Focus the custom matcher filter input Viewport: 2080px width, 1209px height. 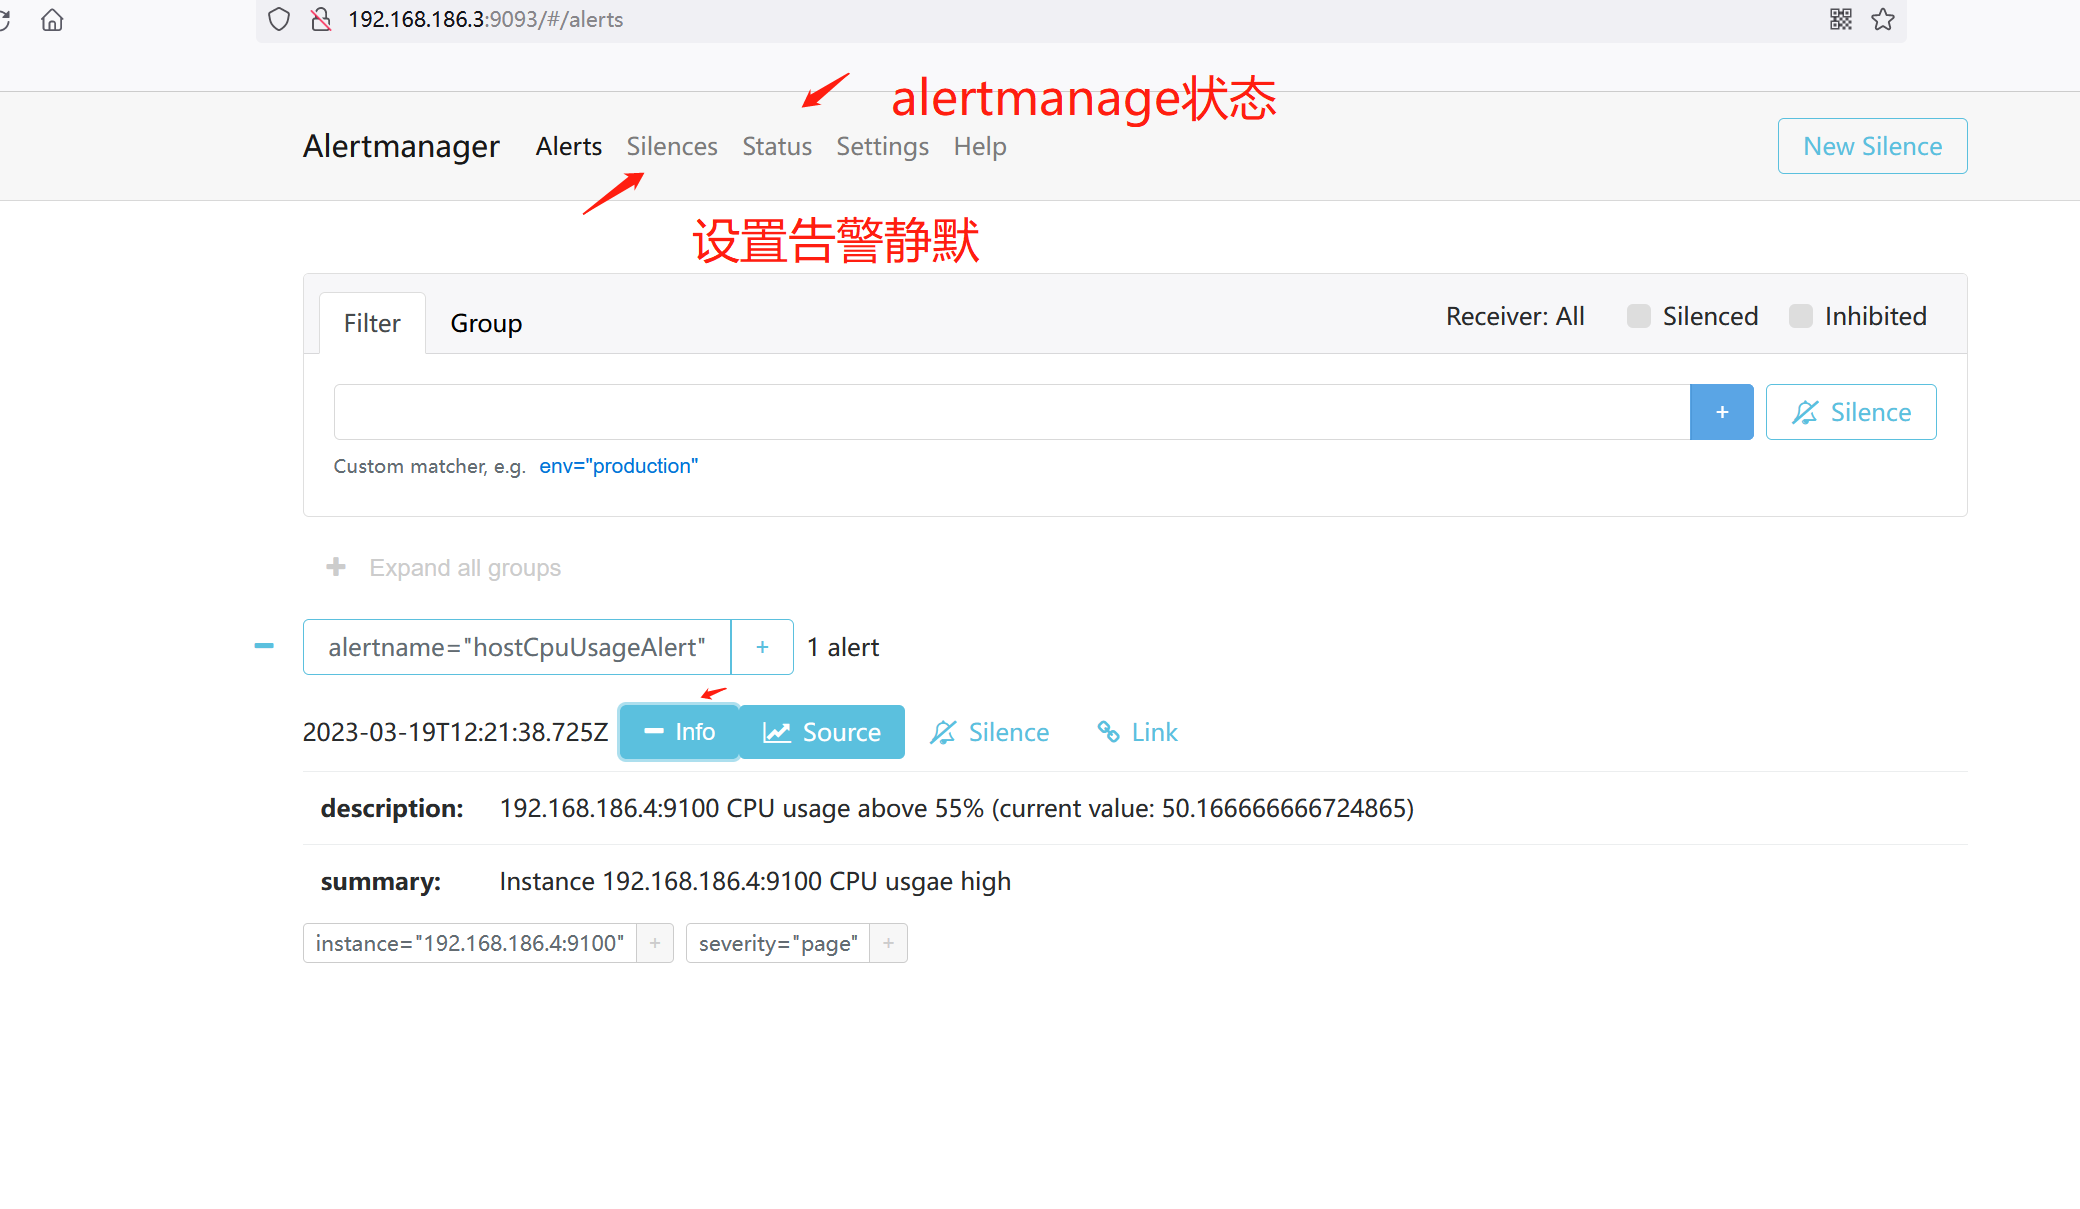click(1011, 412)
